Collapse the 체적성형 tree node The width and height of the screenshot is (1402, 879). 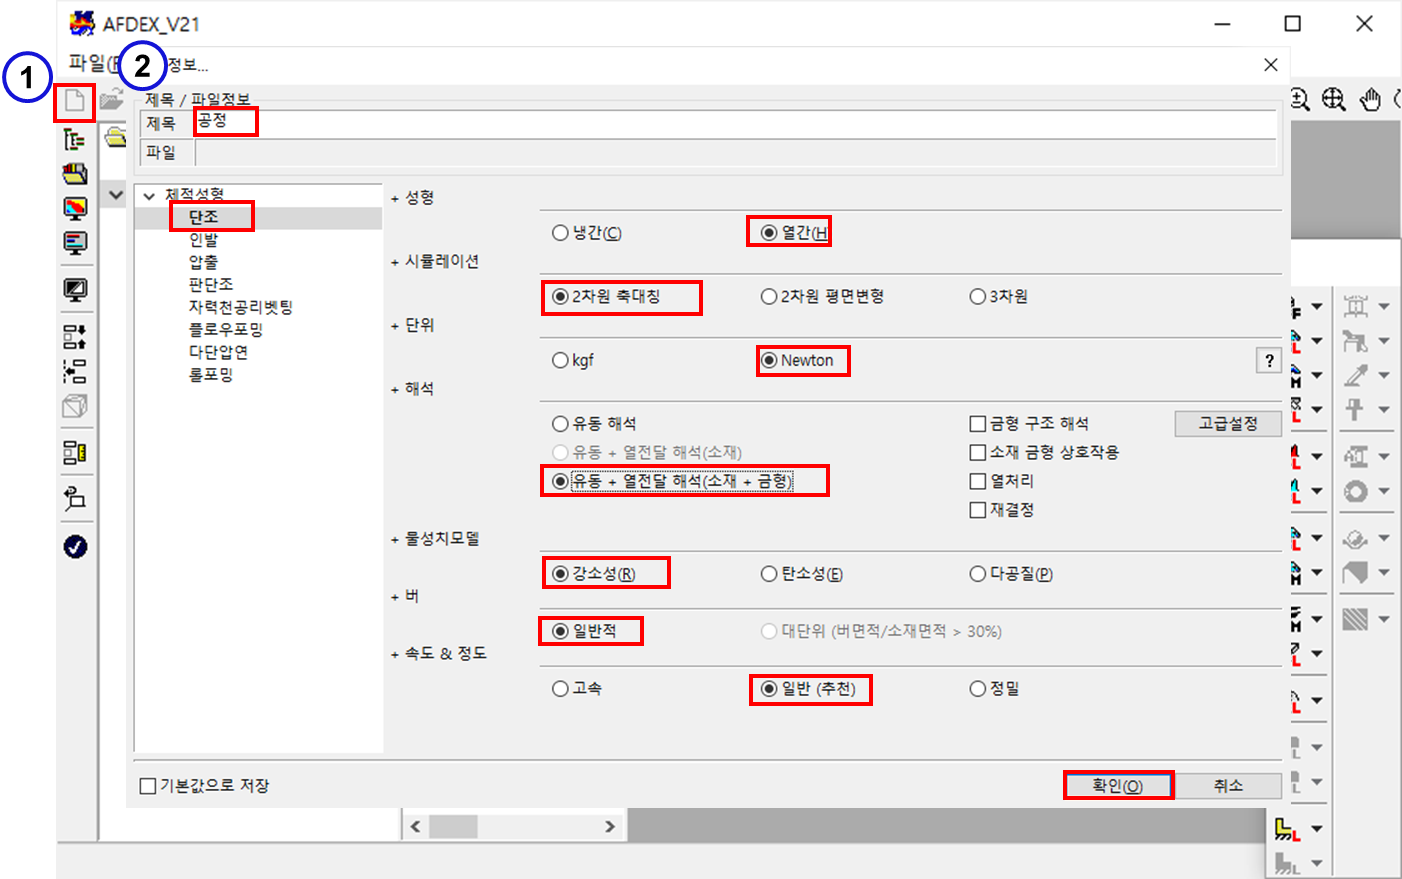click(149, 196)
